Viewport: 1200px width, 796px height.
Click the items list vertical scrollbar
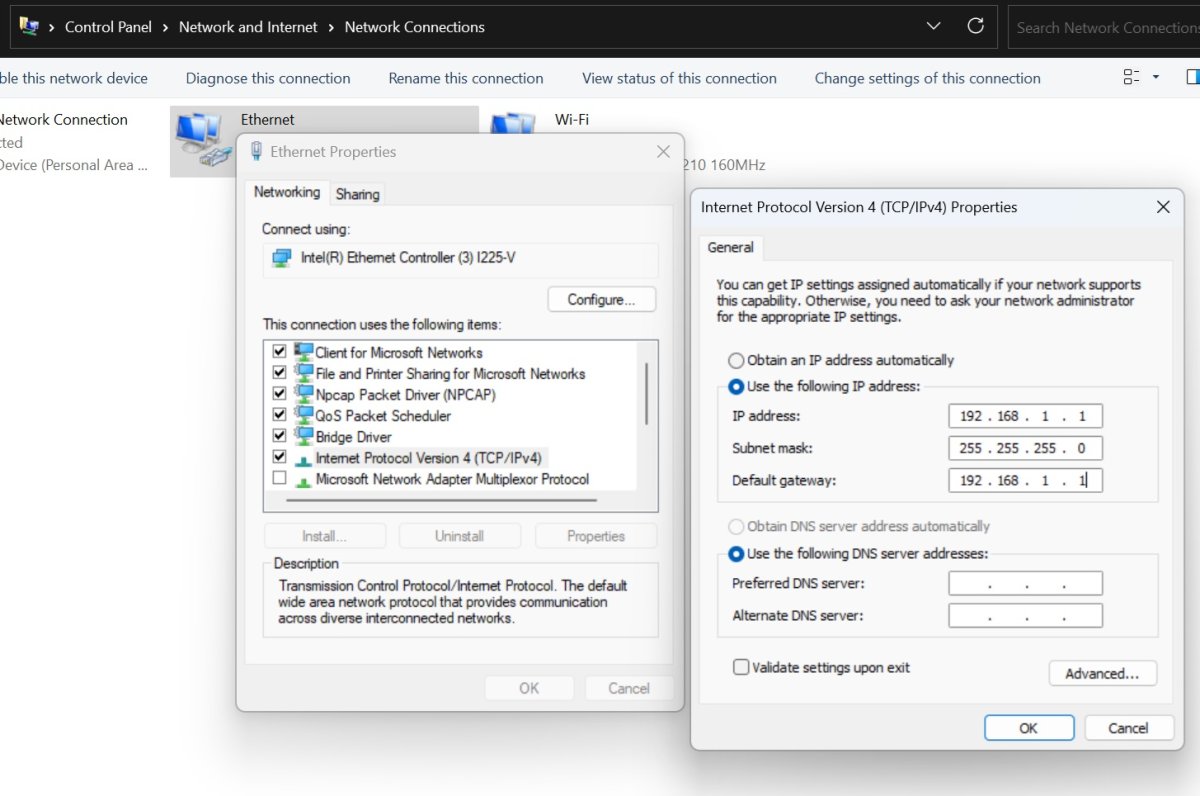pos(647,394)
